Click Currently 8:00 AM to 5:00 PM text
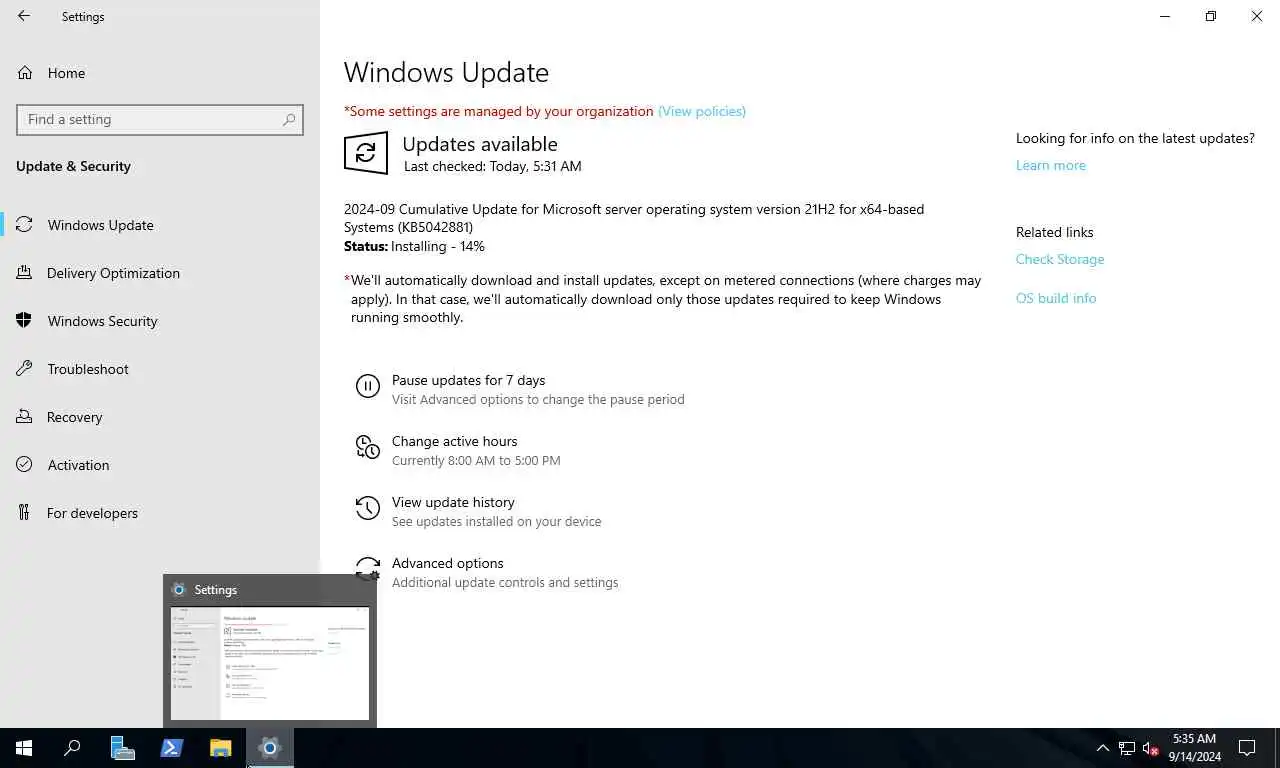The image size is (1280, 768). (x=476, y=461)
